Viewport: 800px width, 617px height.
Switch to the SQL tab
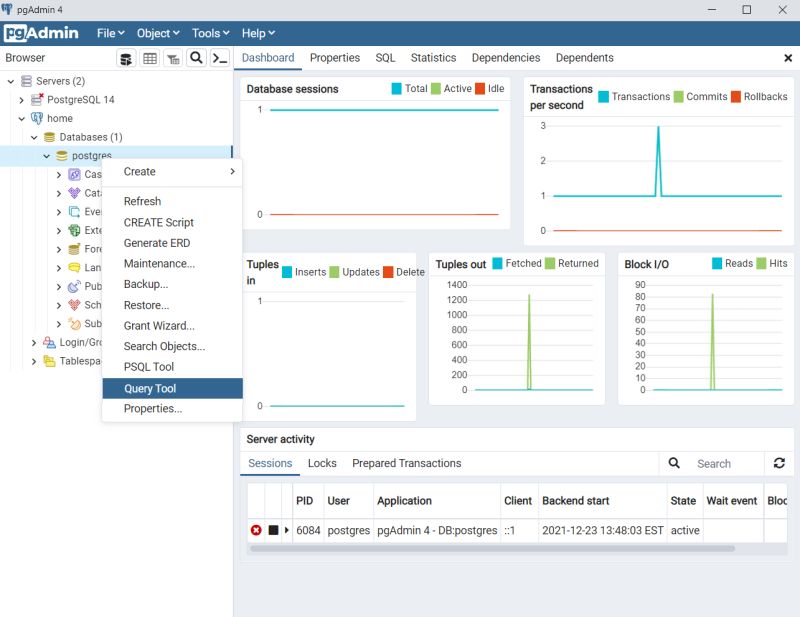[x=385, y=58]
